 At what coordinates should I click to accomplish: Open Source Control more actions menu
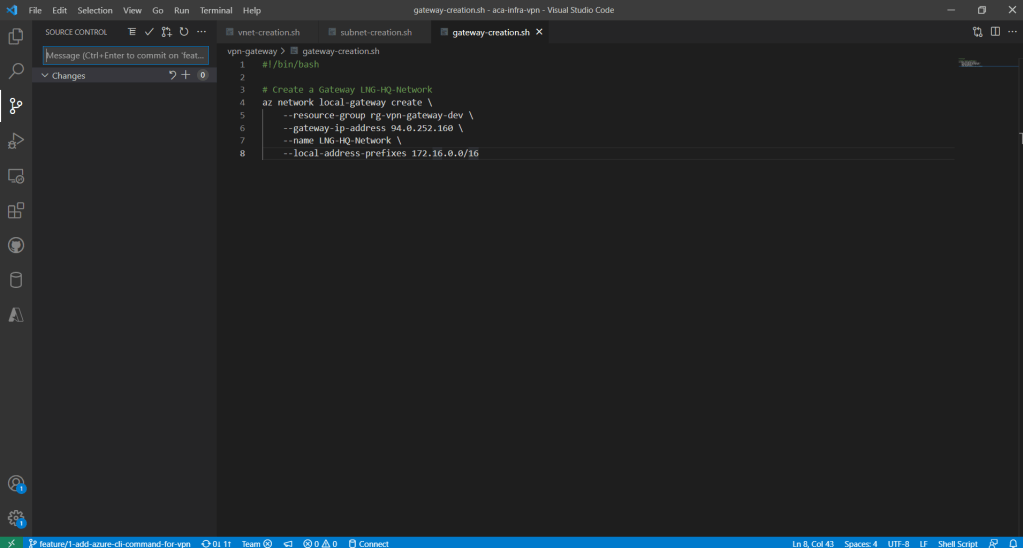pos(201,32)
